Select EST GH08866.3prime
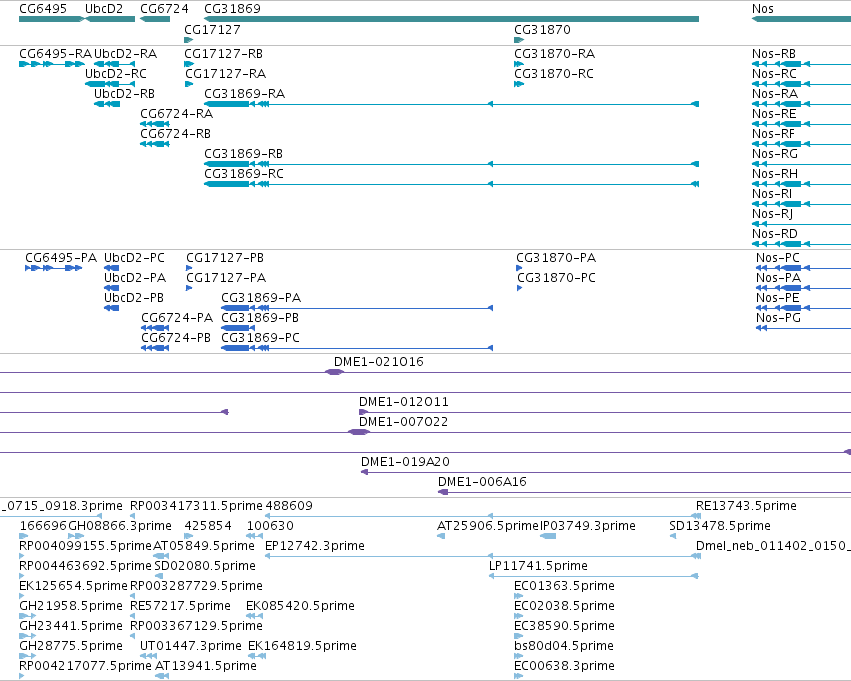Image resolution: width=851 pixels, height=681 pixels. pyautogui.click(x=120, y=526)
